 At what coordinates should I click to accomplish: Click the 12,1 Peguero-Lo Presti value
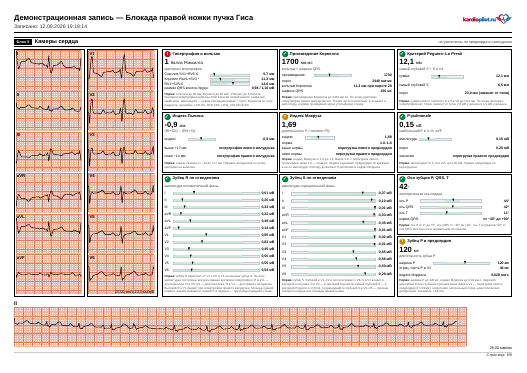[x=406, y=61]
